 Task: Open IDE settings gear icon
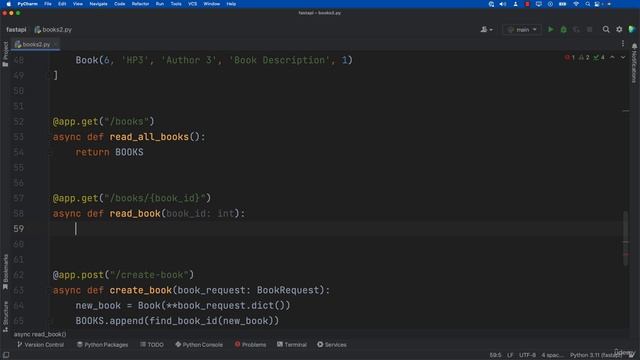(619, 29)
